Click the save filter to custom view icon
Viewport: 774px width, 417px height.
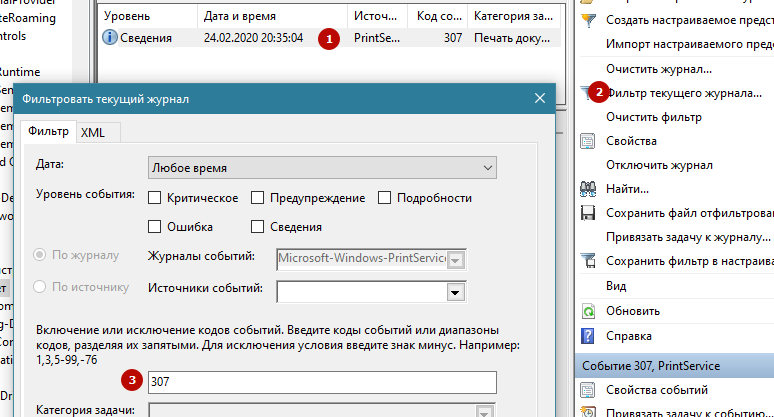[x=589, y=261]
